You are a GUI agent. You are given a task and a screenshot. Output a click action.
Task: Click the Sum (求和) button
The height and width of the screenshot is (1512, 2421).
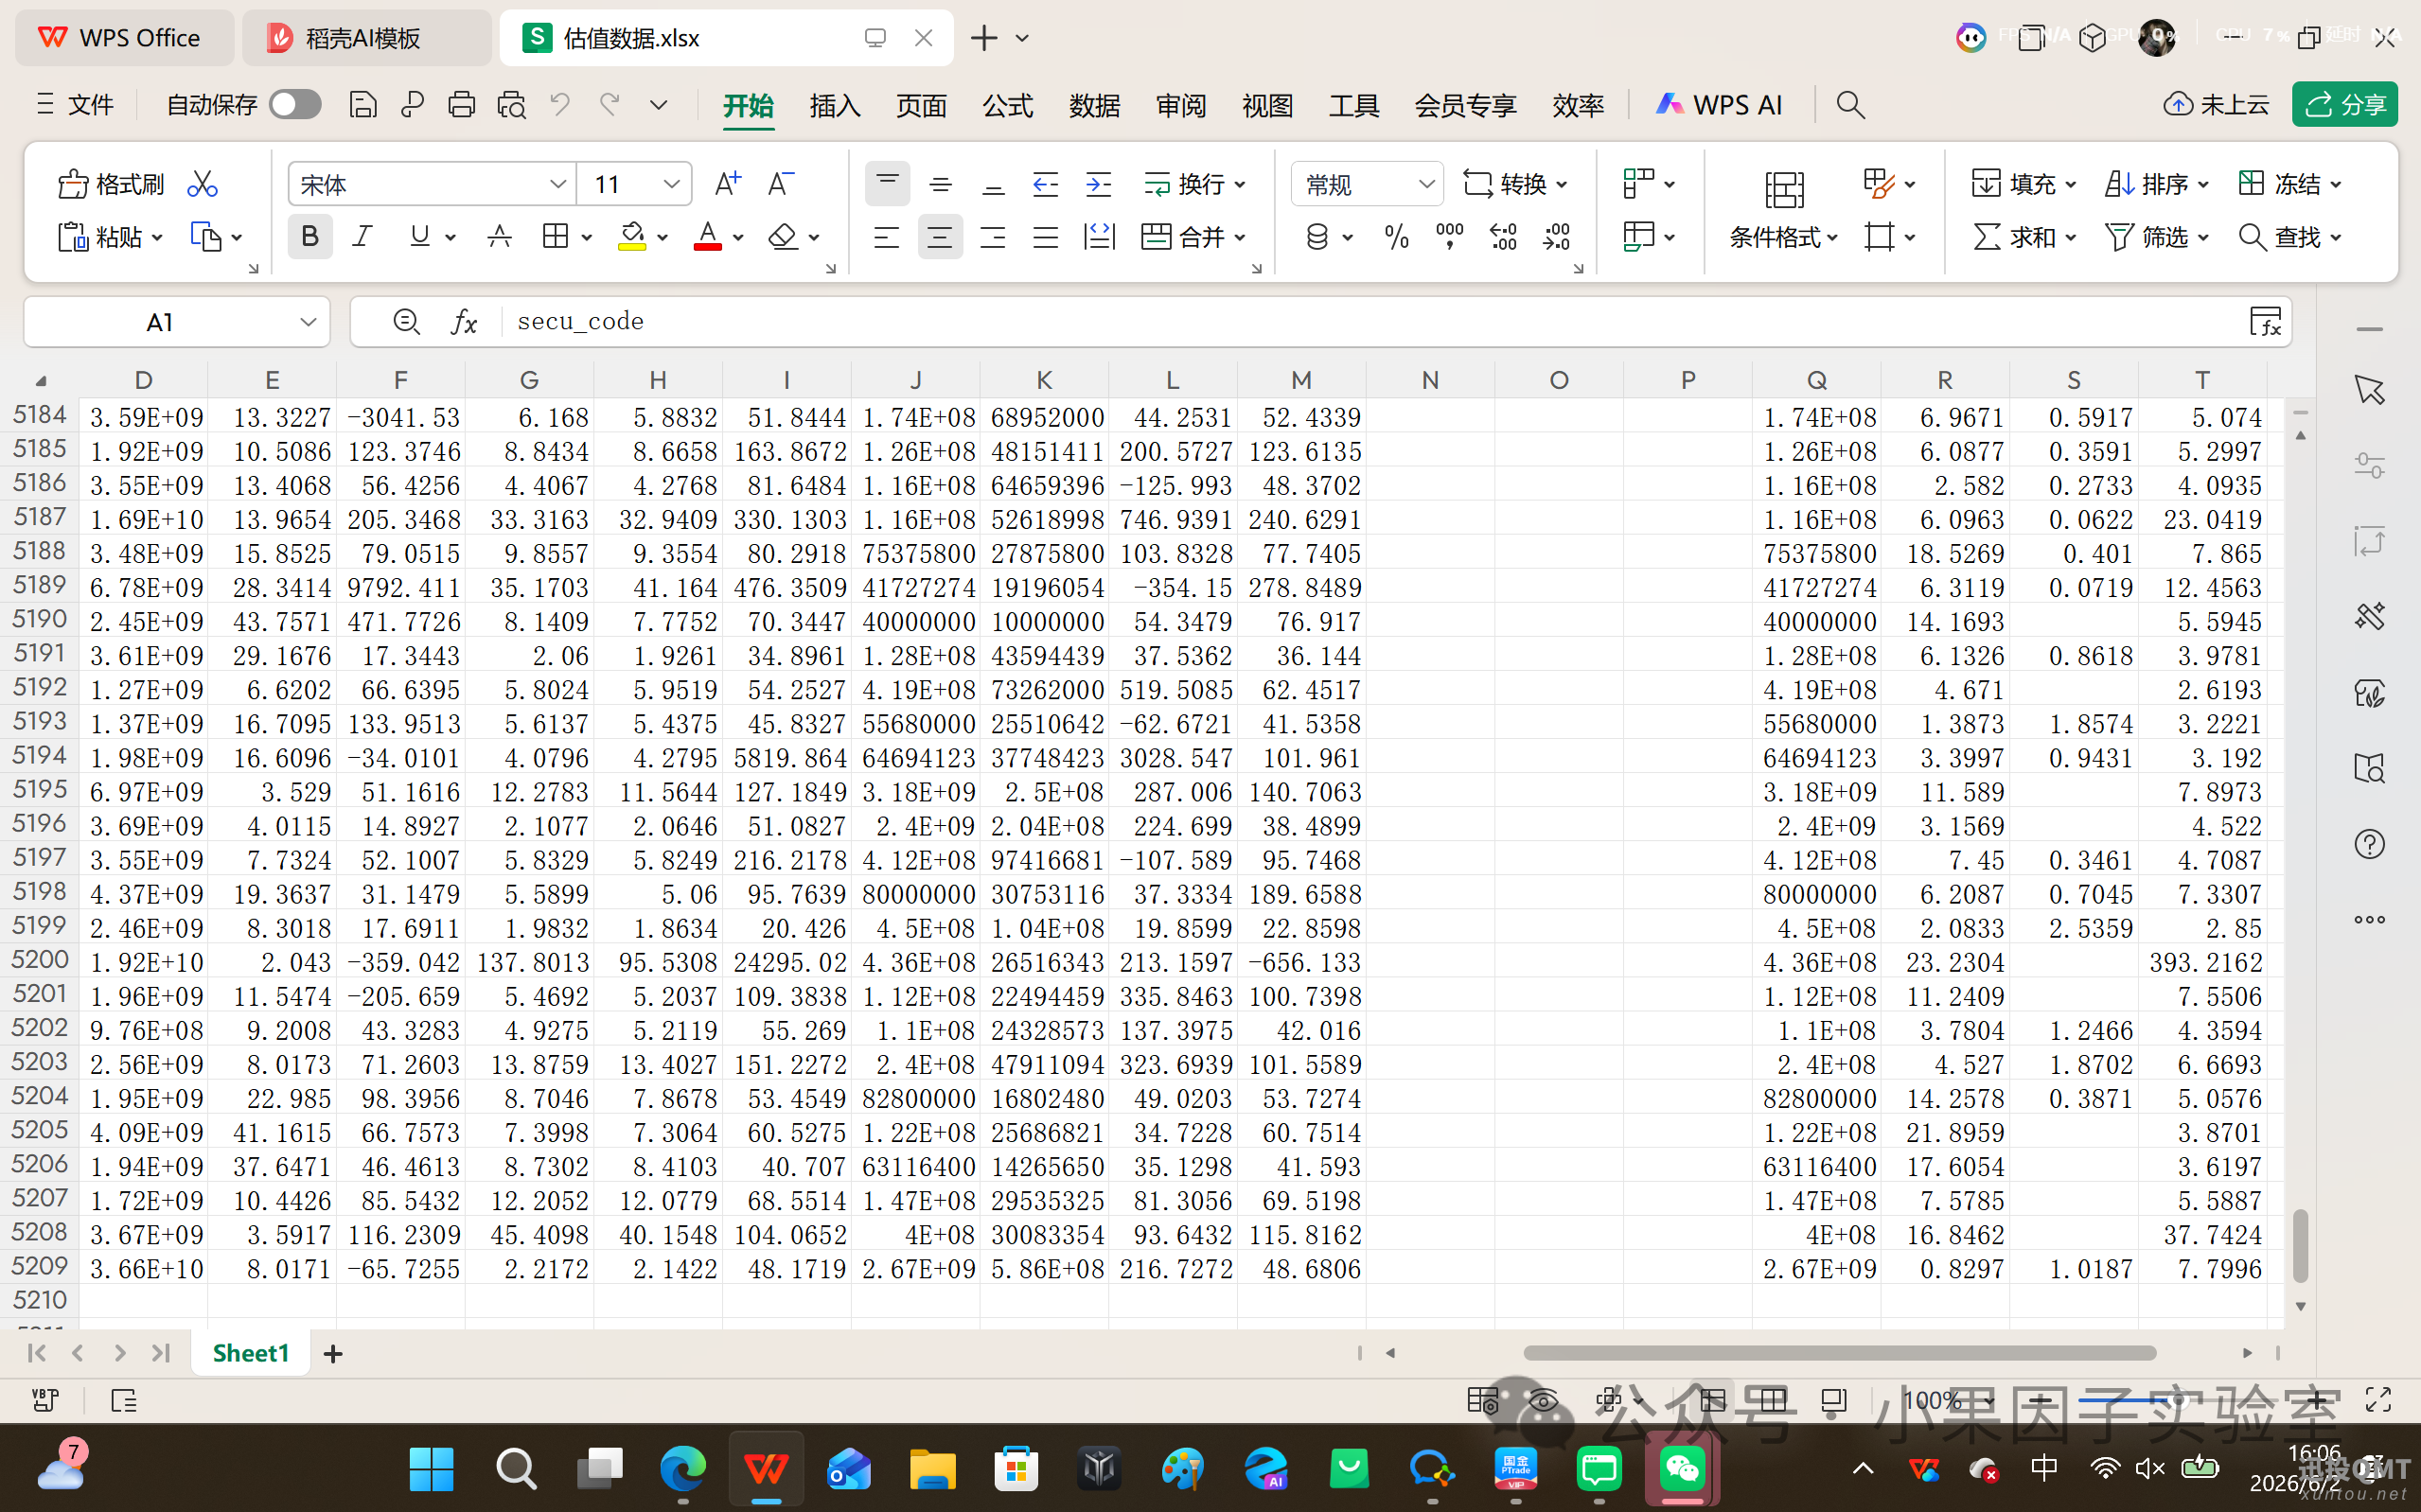[x=2014, y=237]
